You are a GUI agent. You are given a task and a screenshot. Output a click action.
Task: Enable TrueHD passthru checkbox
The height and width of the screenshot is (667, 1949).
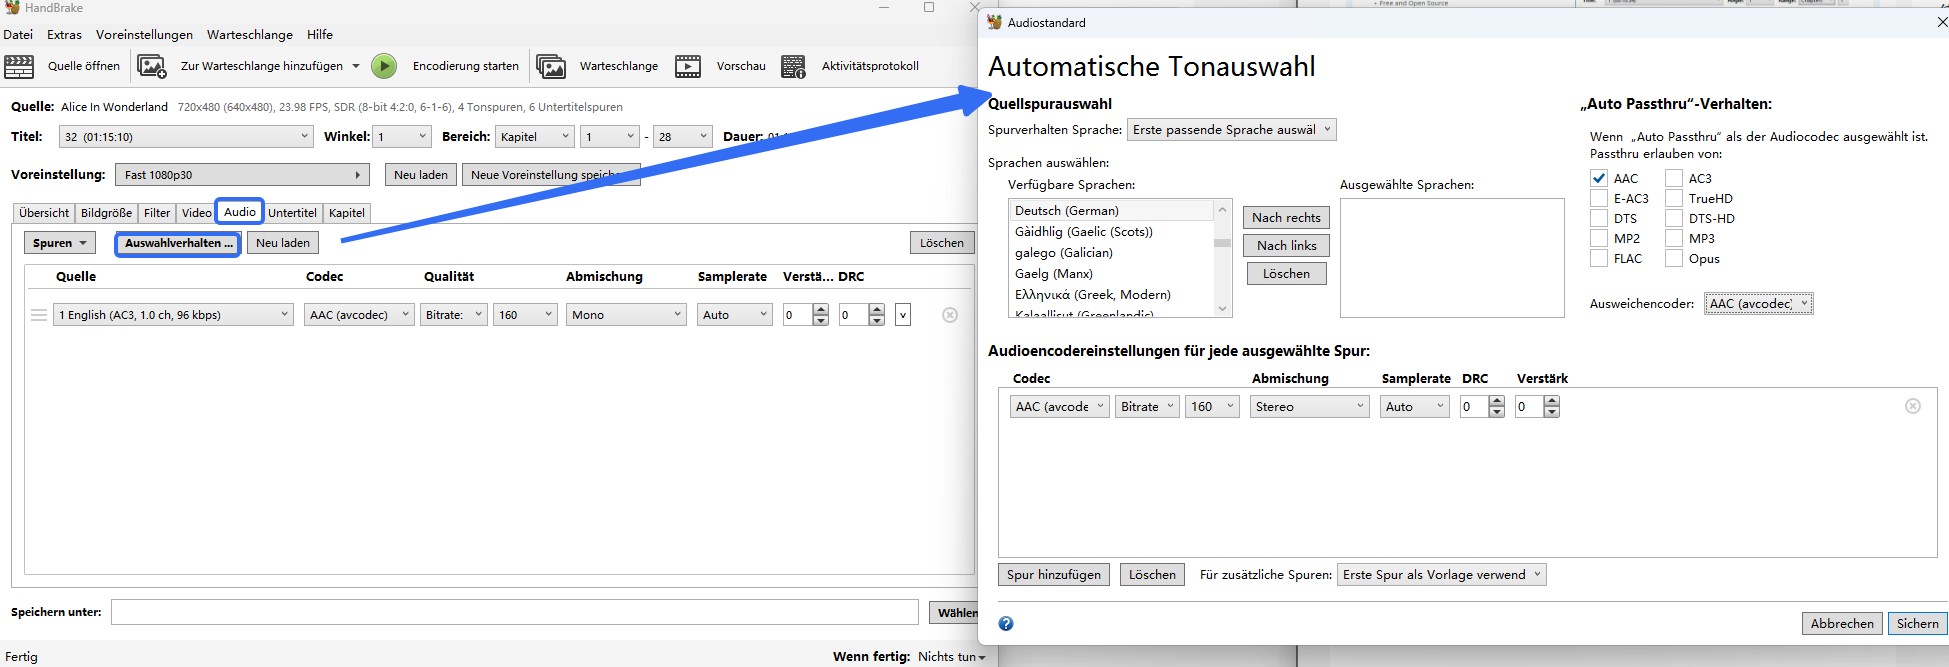pos(1674,198)
